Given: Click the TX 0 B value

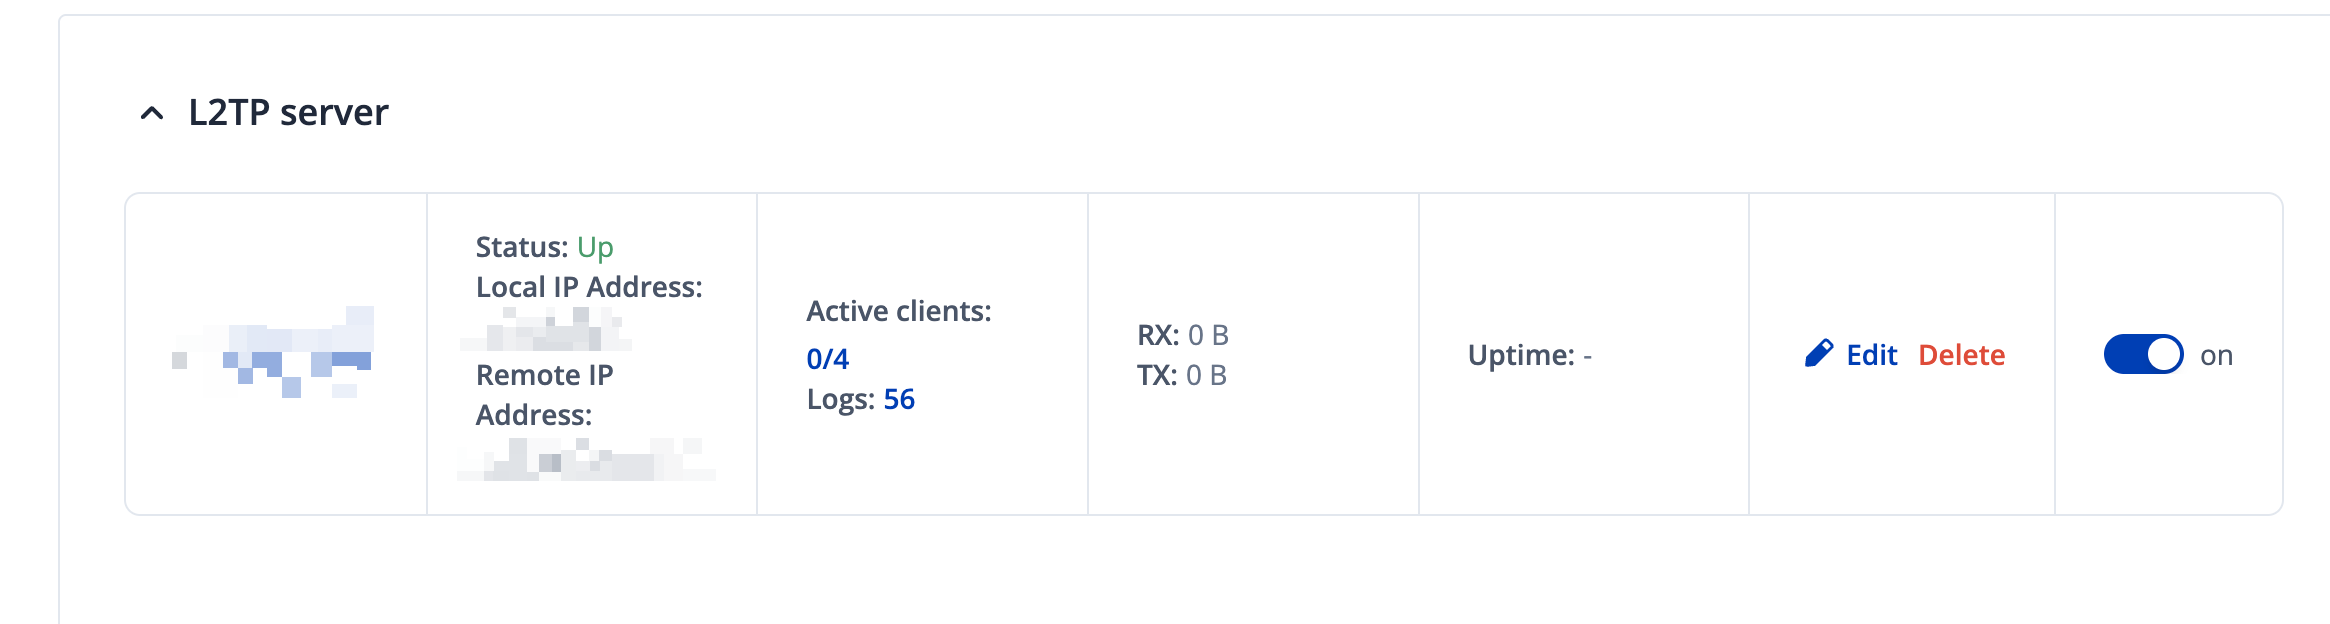Looking at the screenshot, I should click(x=1205, y=375).
